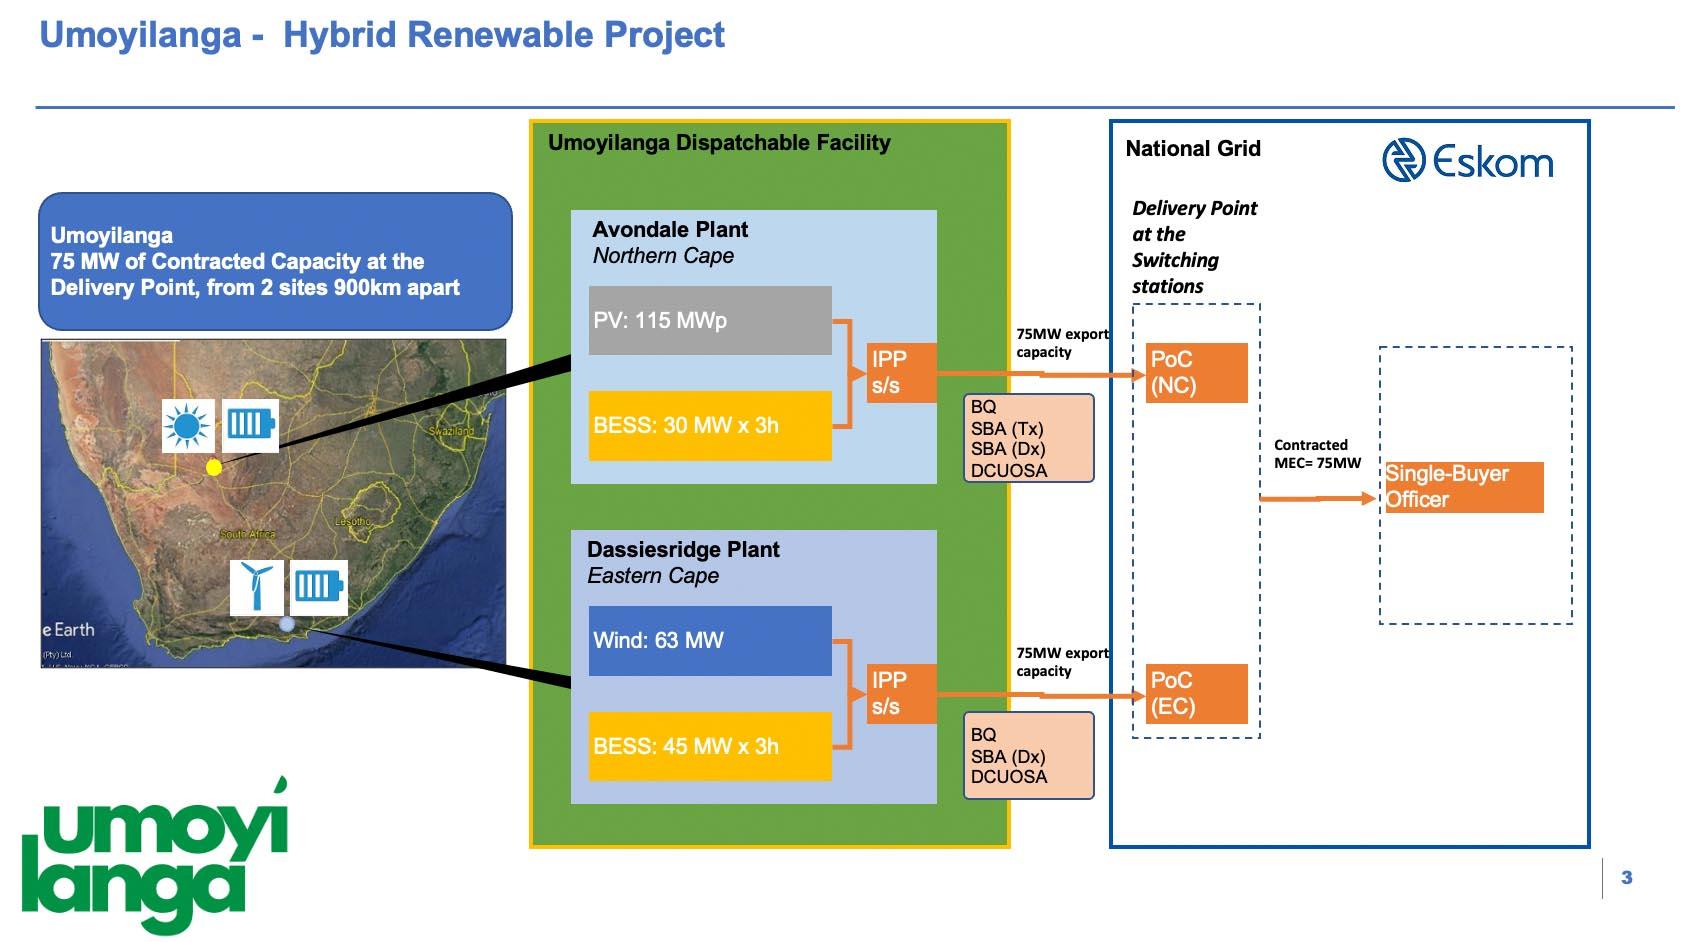Click the South Africa label on the map

tap(247, 534)
